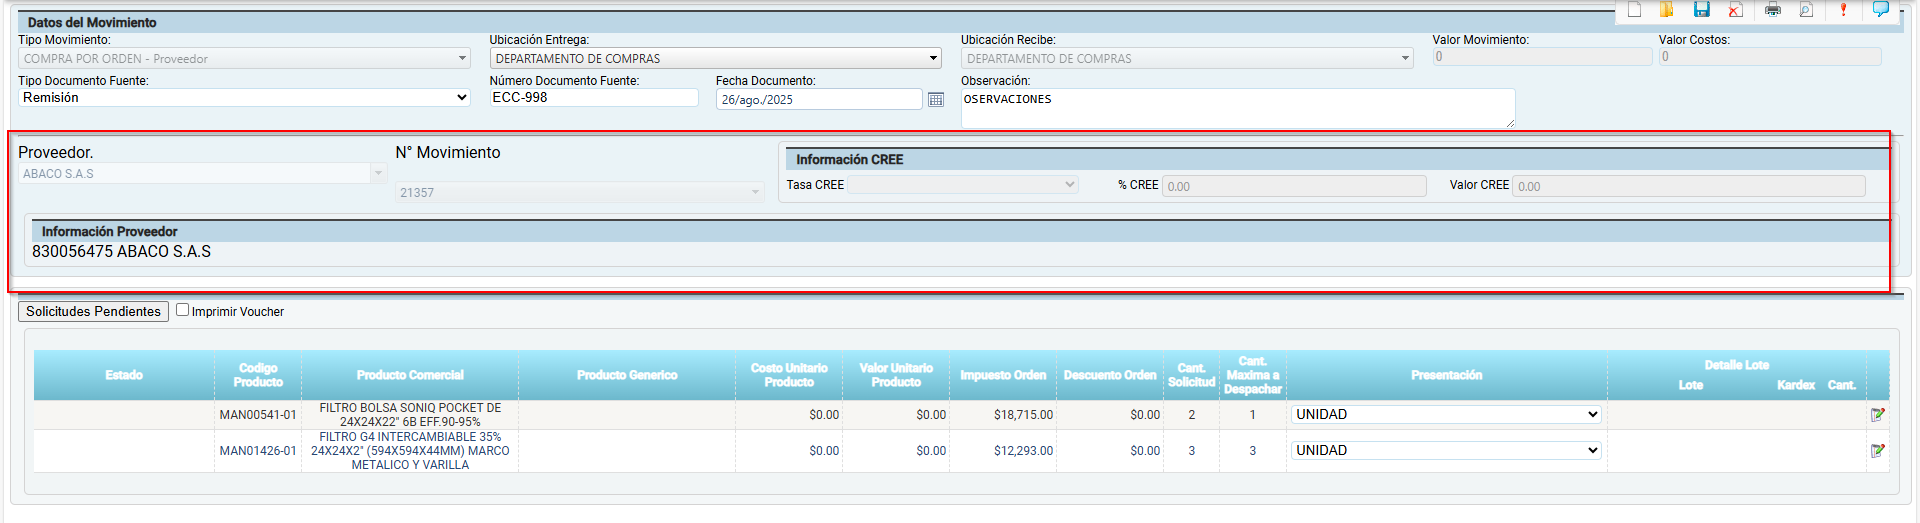Click the yellow open folder icon

pyautogui.click(x=1667, y=10)
